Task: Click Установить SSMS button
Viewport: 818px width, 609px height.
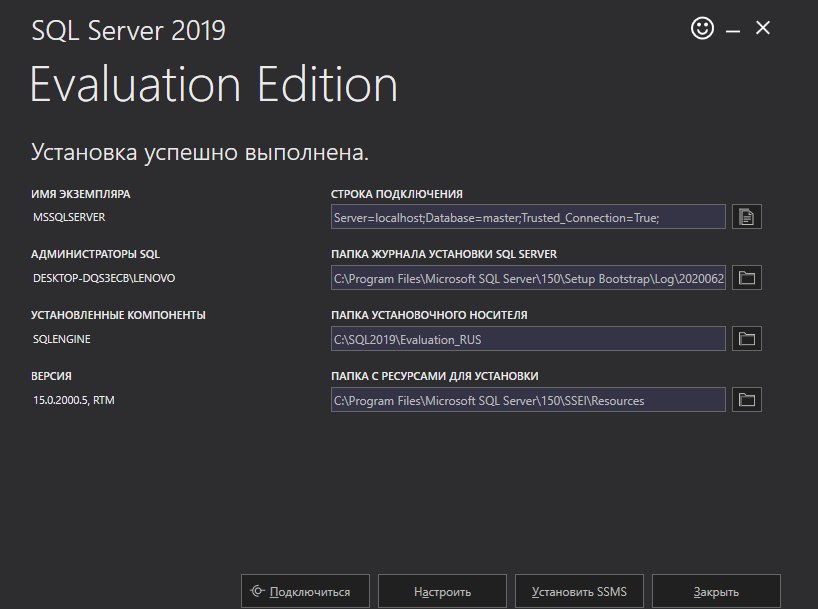Action: click(x=579, y=592)
